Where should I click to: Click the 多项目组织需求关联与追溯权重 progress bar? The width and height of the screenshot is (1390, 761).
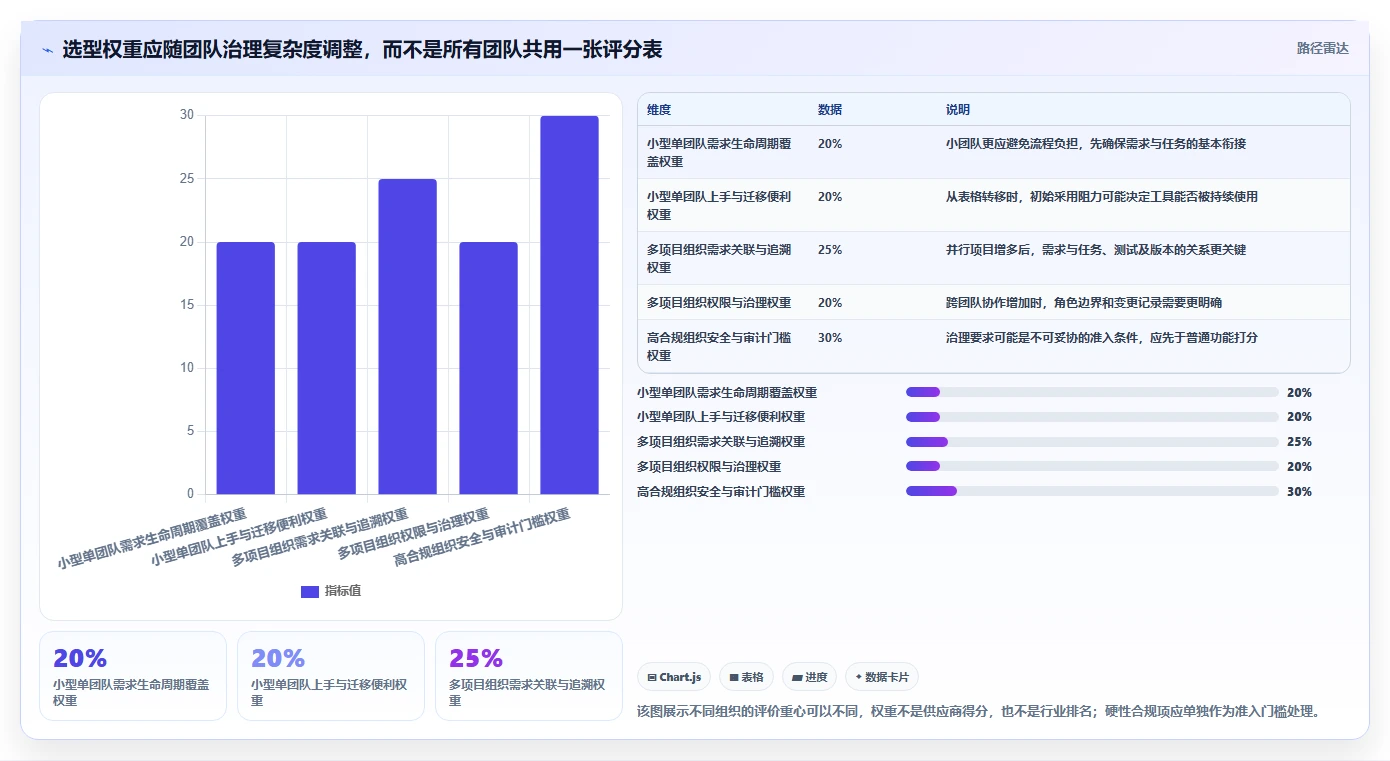click(1092, 442)
